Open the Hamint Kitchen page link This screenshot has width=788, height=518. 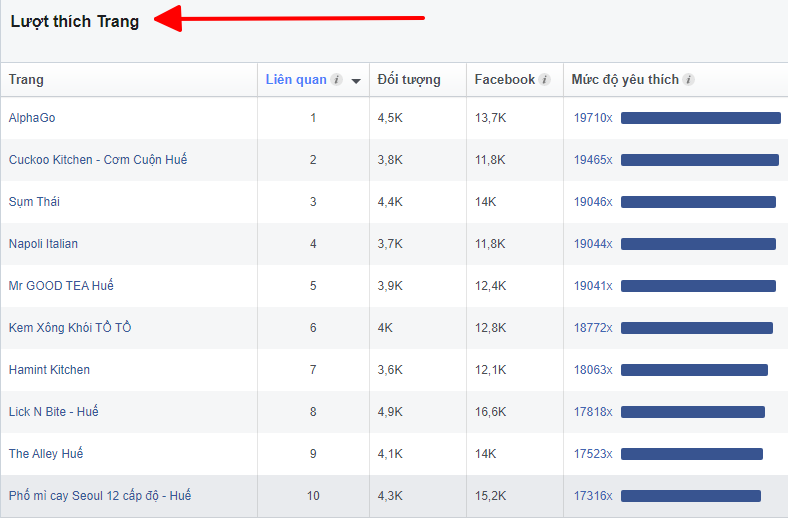click(49, 370)
